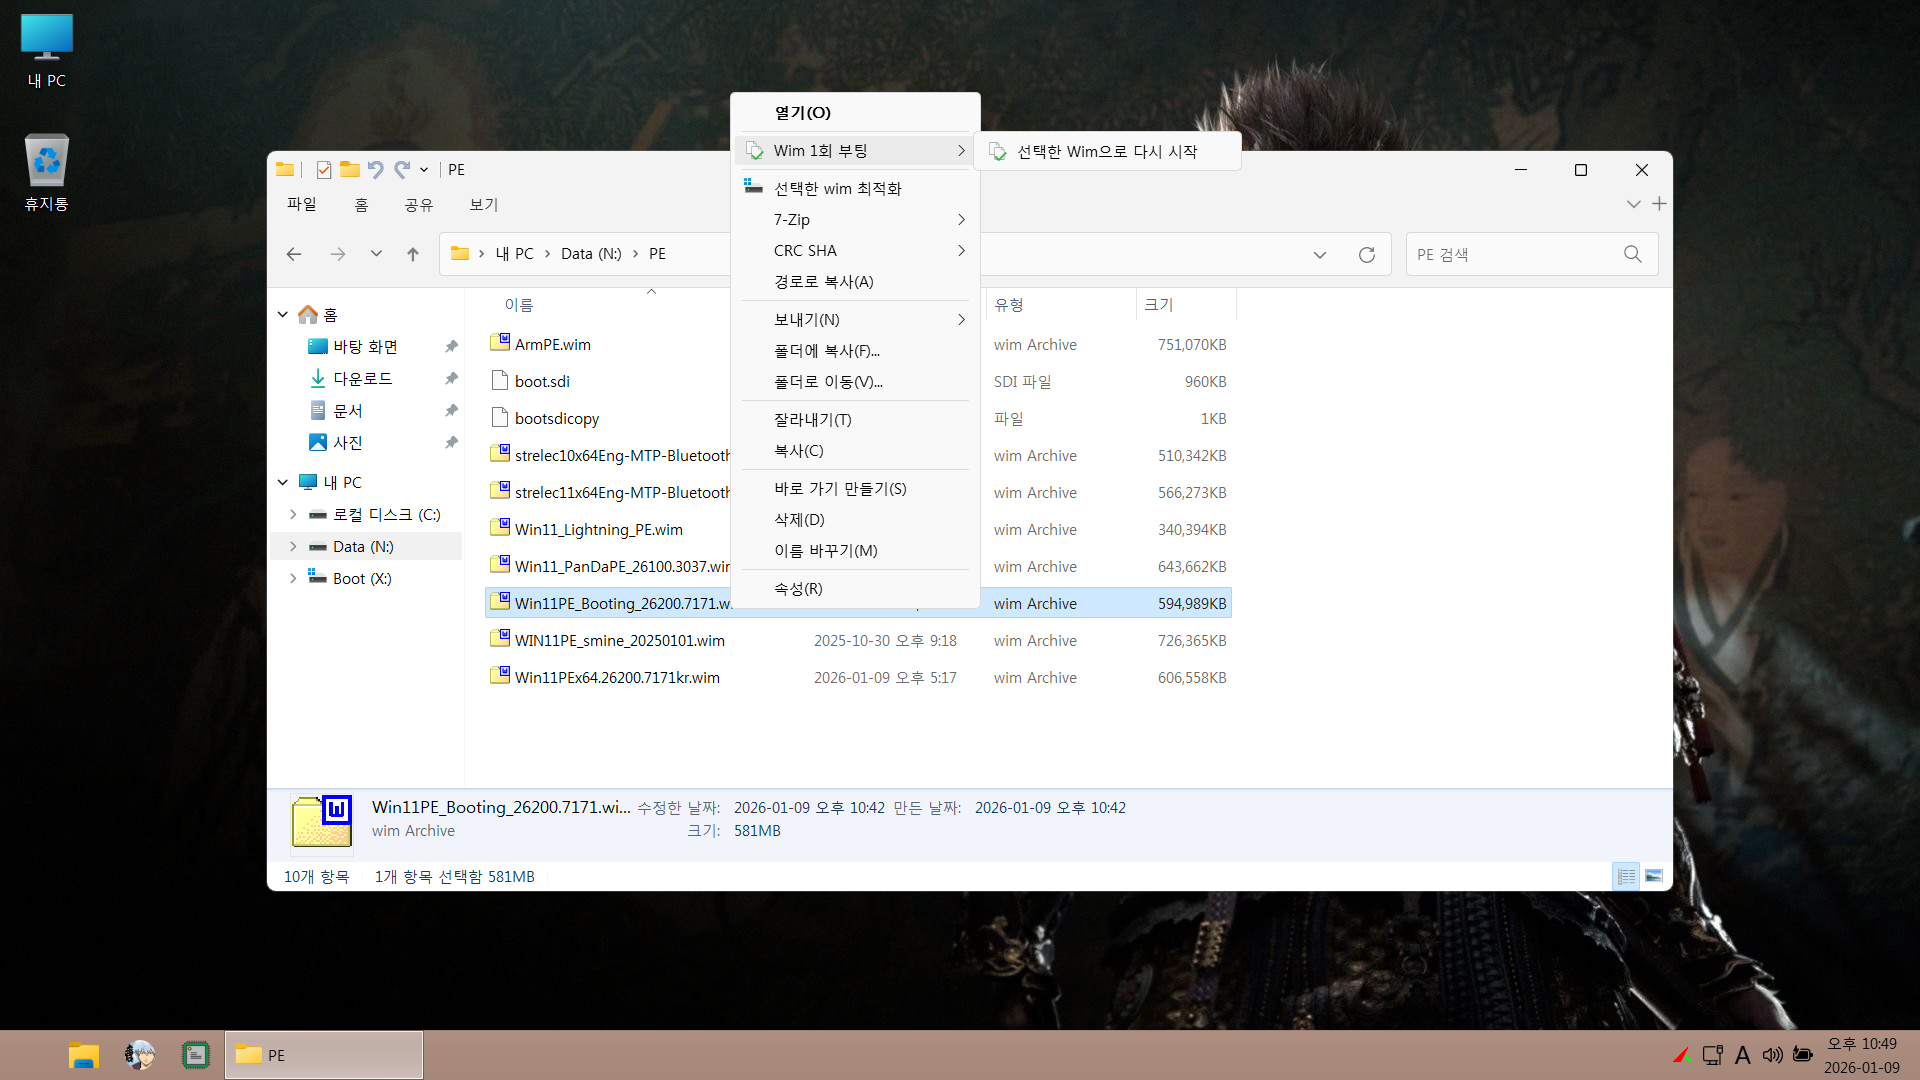Switch to details view layout toggle
Image resolution: width=1920 pixels, height=1080 pixels.
1626,876
